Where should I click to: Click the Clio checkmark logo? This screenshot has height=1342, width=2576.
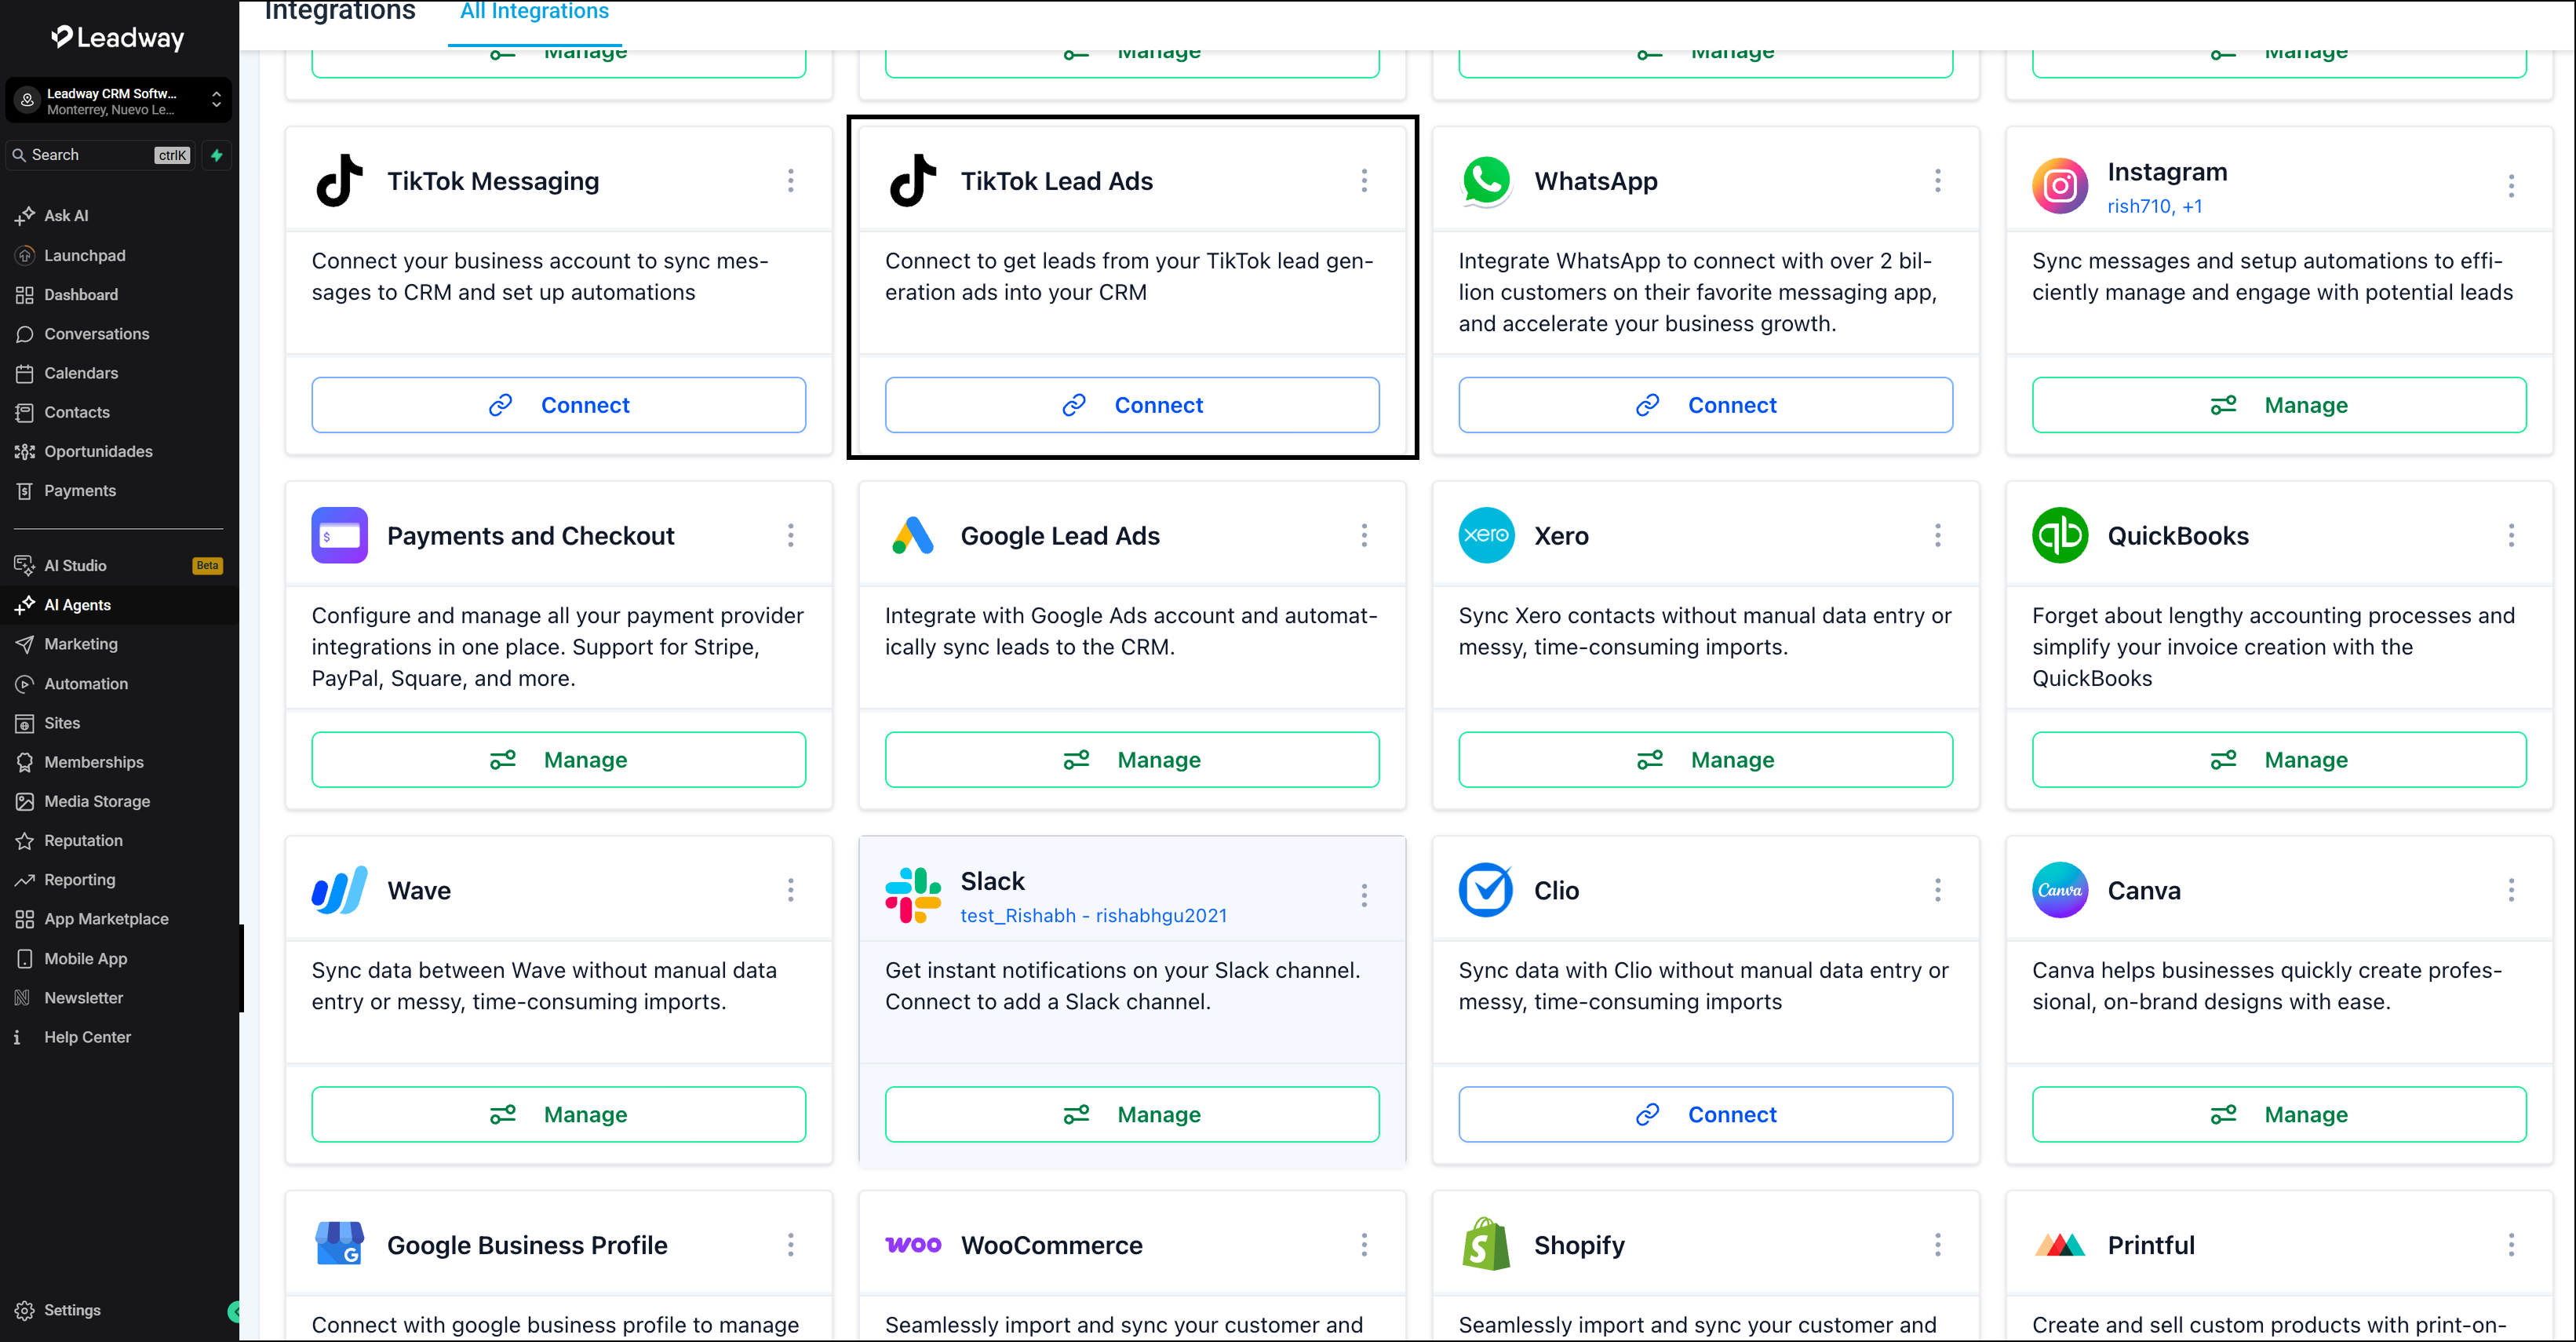(1487, 891)
